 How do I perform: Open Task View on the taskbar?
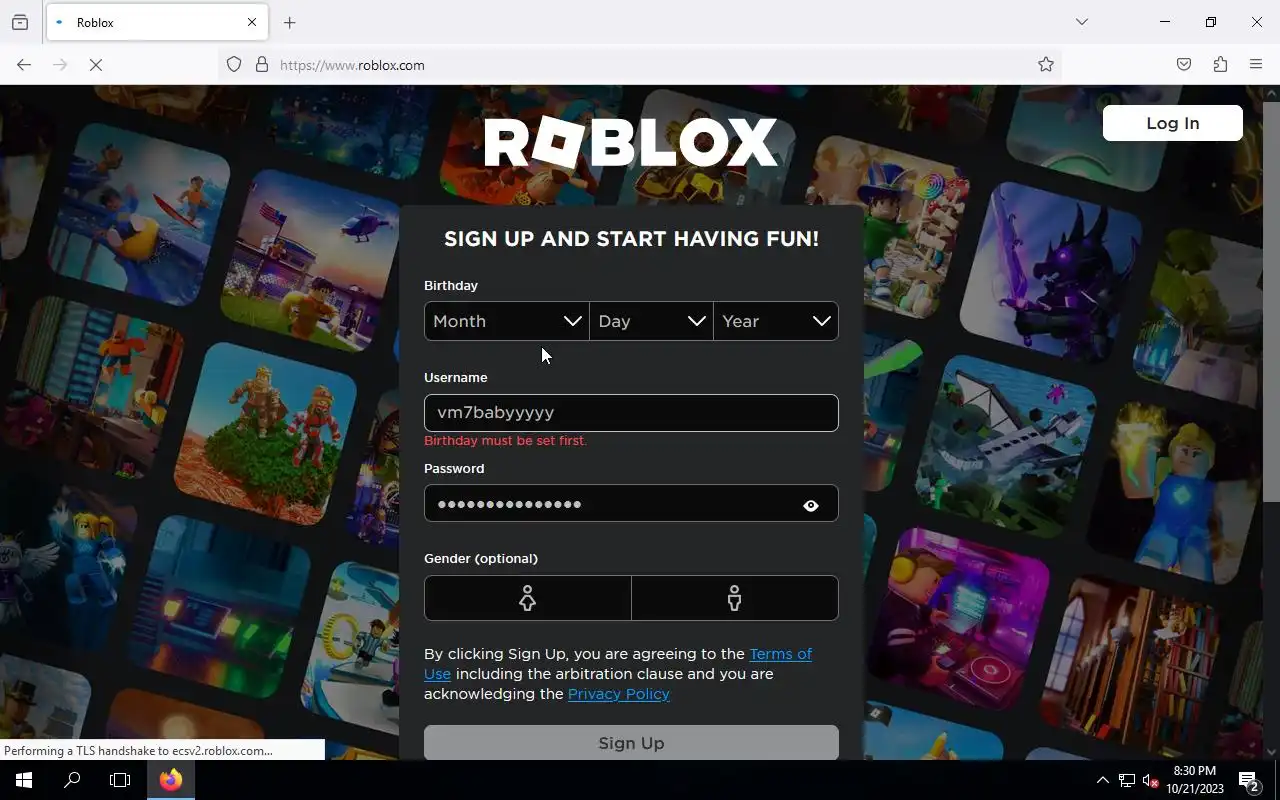point(120,780)
